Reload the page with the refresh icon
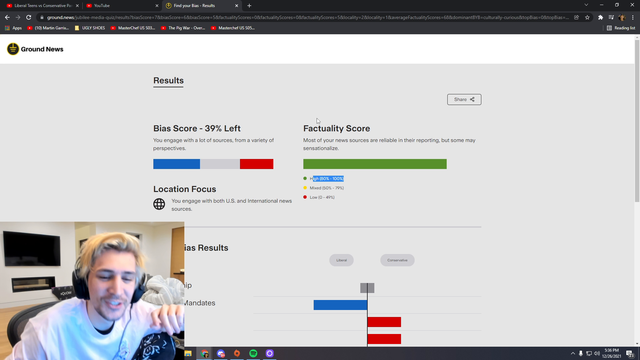640x360 pixels. (29, 18)
